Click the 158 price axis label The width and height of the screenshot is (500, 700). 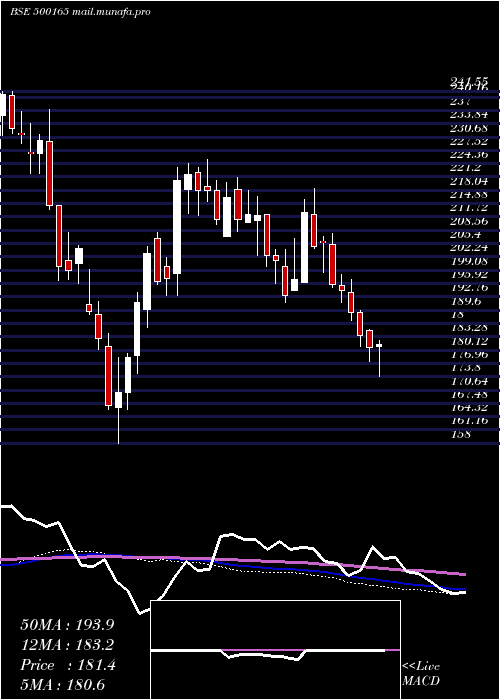click(x=459, y=434)
